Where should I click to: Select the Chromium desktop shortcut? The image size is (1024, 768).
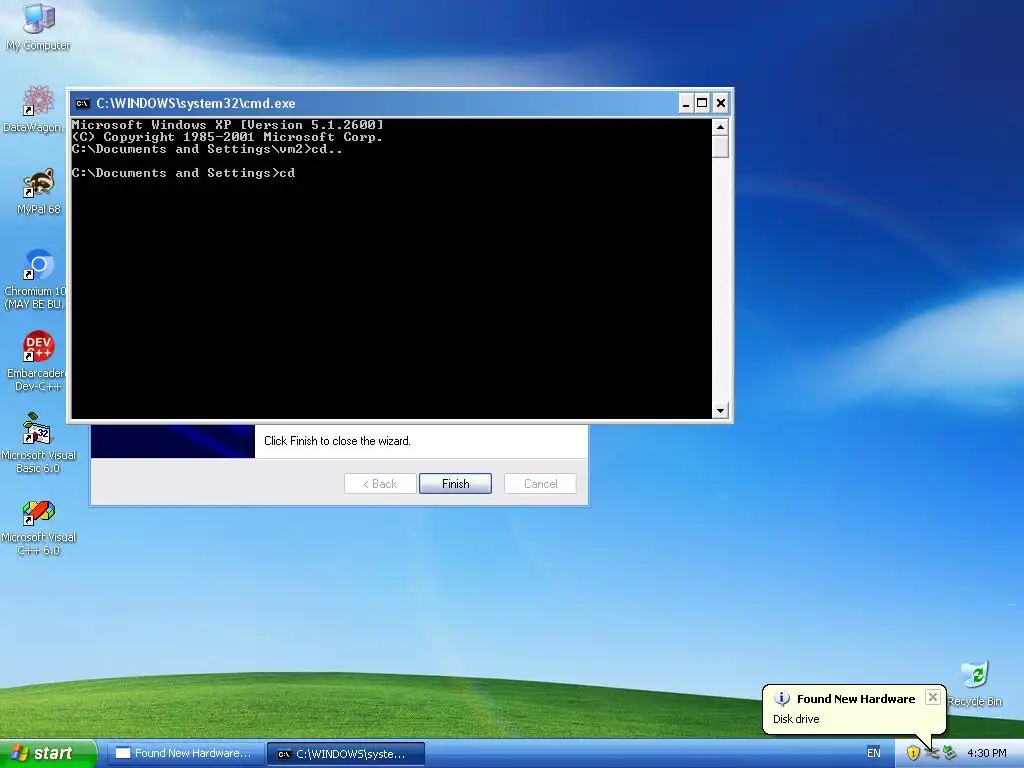click(x=36, y=279)
